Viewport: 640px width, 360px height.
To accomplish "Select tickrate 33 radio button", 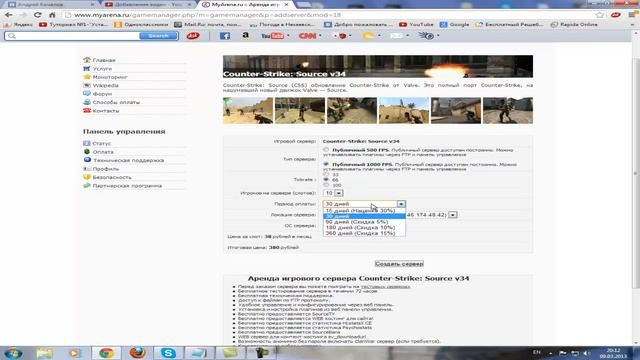I will 326,174.
